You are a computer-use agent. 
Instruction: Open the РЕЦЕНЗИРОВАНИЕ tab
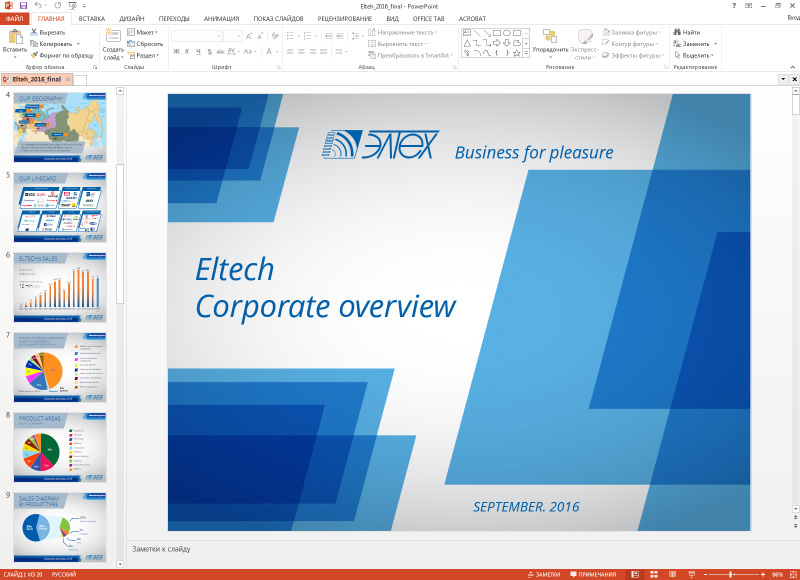pos(345,18)
